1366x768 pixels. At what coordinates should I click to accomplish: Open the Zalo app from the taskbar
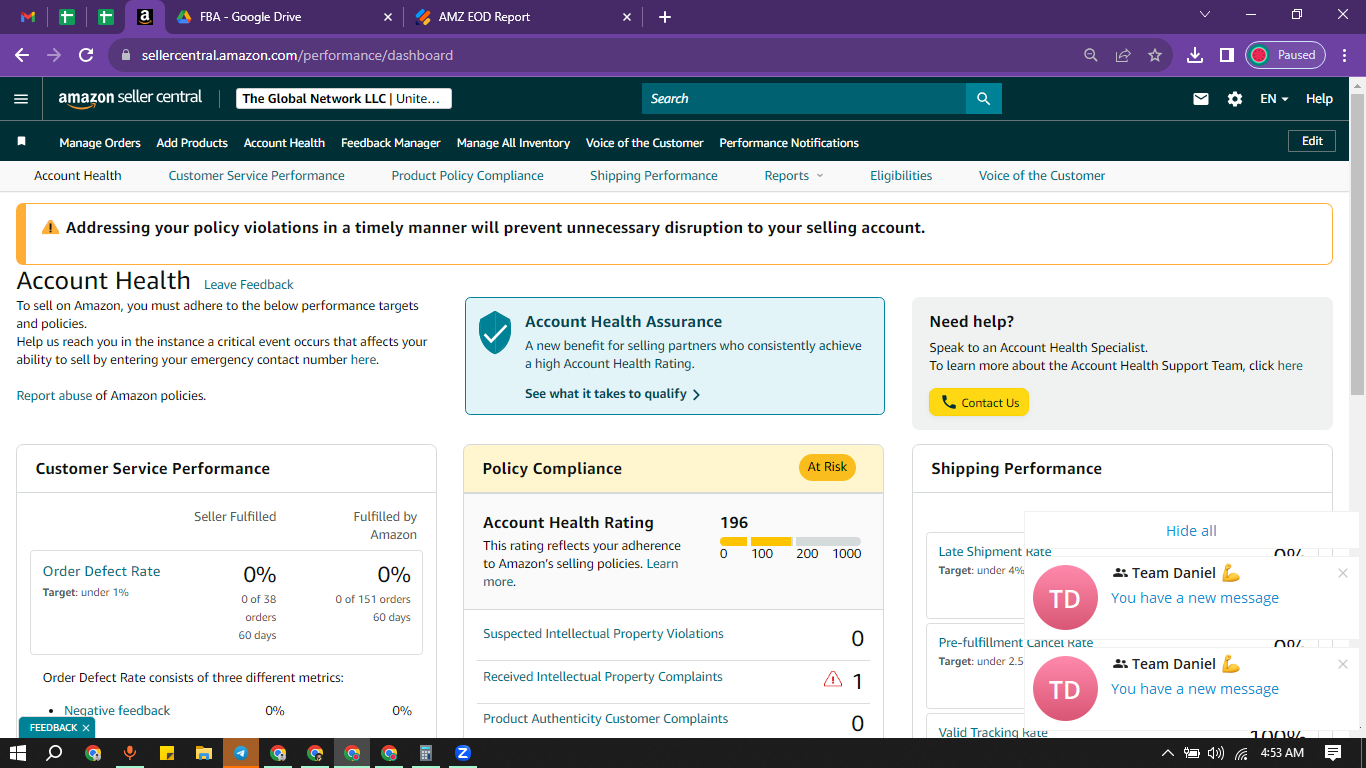(463, 753)
